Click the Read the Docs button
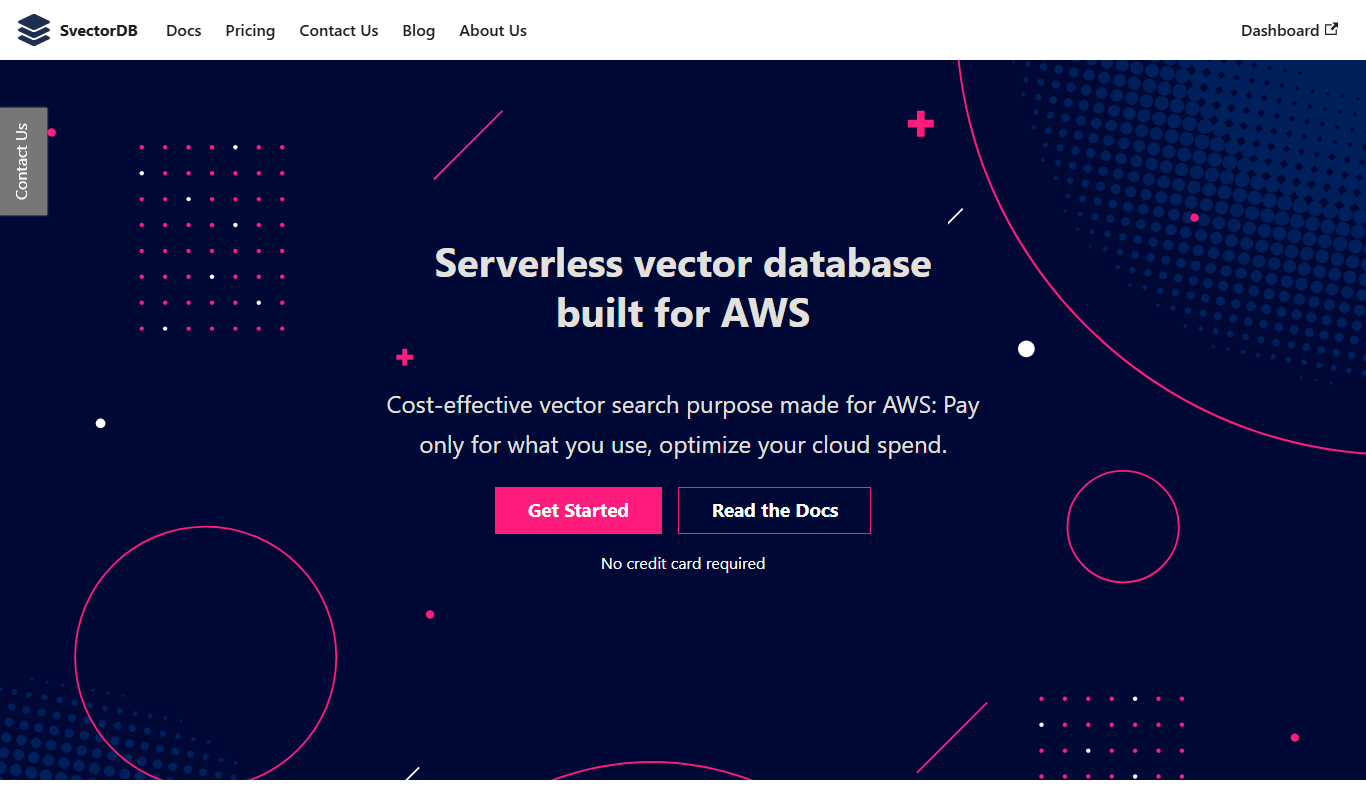This screenshot has width=1366, height=800. 775,510
